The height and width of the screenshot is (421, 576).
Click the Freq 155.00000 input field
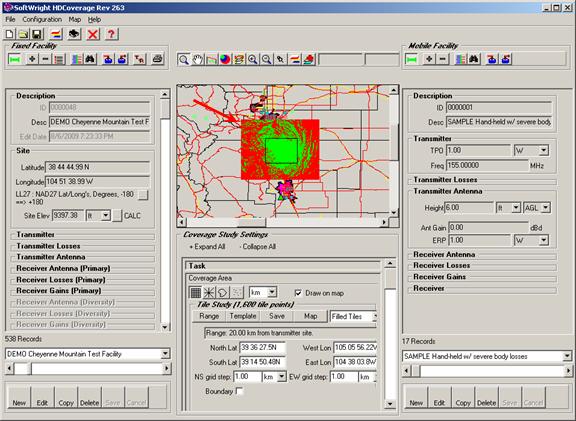pos(487,165)
